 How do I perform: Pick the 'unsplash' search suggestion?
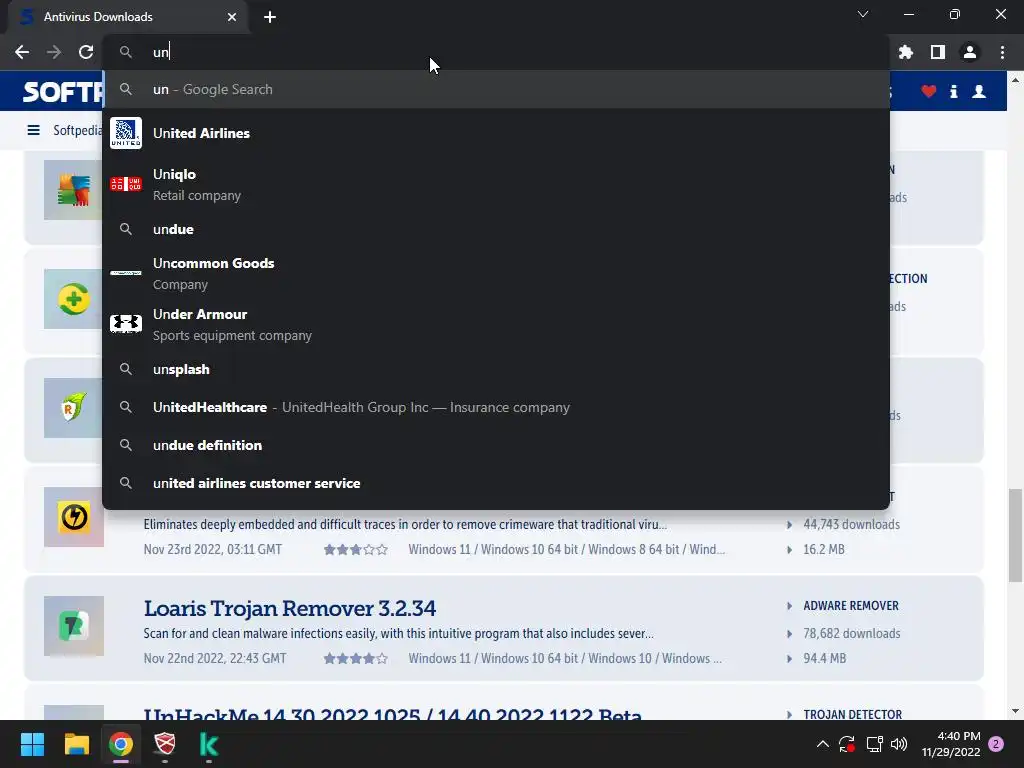point(496,369)
